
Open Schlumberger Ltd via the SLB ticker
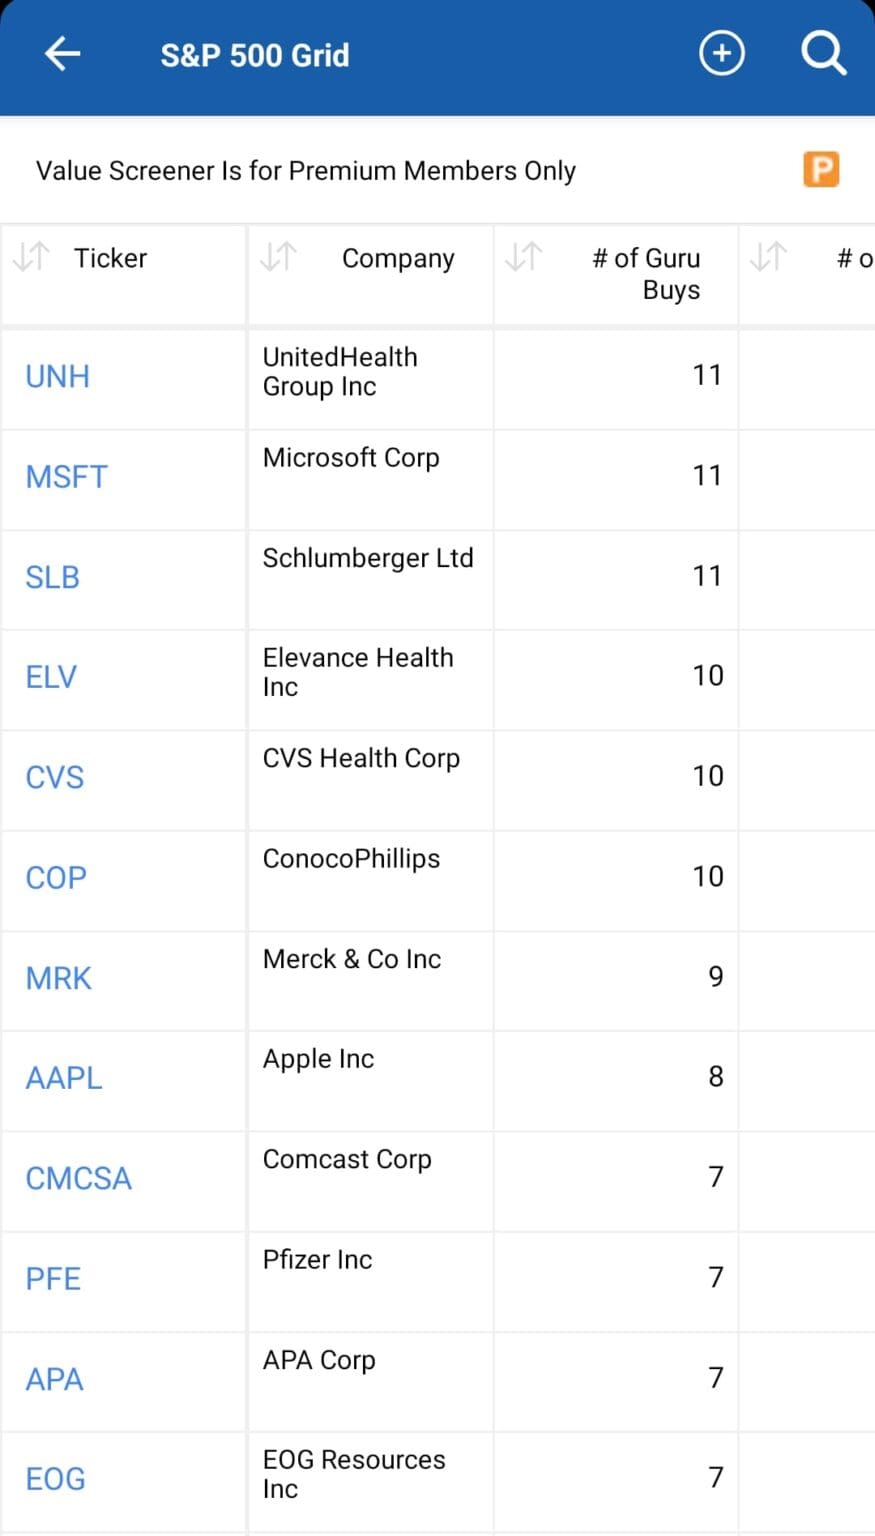[52, 577]
